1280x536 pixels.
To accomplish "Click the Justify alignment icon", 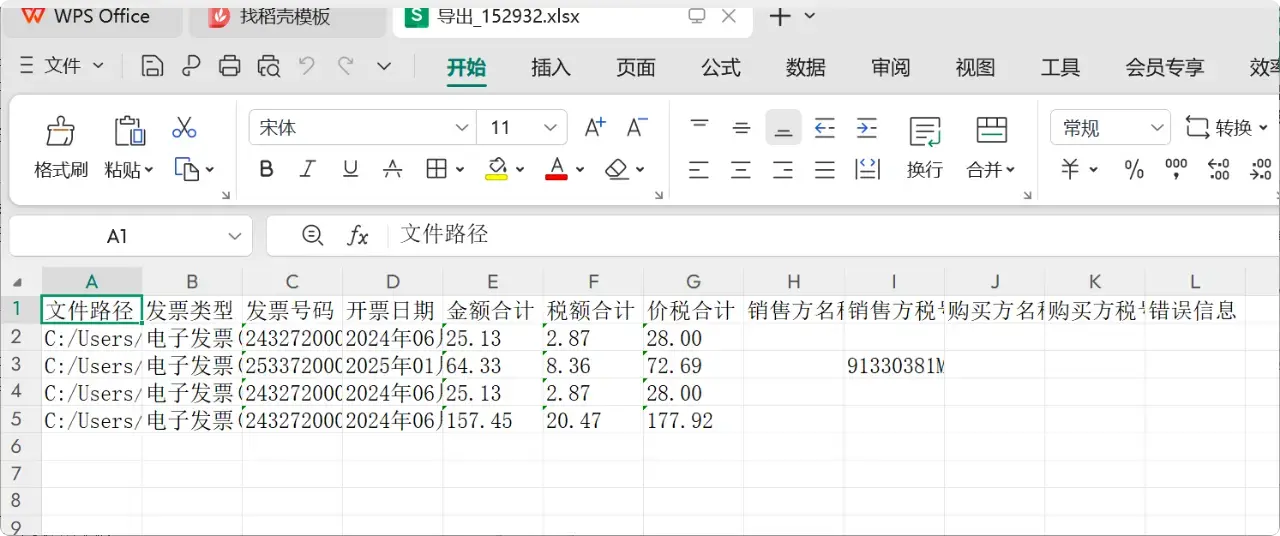I will click(825, 169).
